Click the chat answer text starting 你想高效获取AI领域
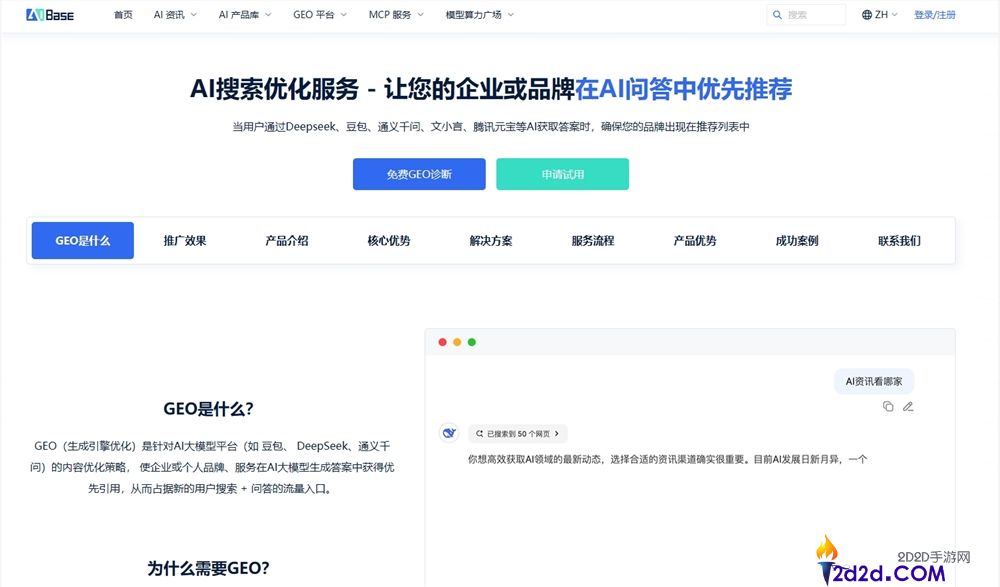 [668, 459]
